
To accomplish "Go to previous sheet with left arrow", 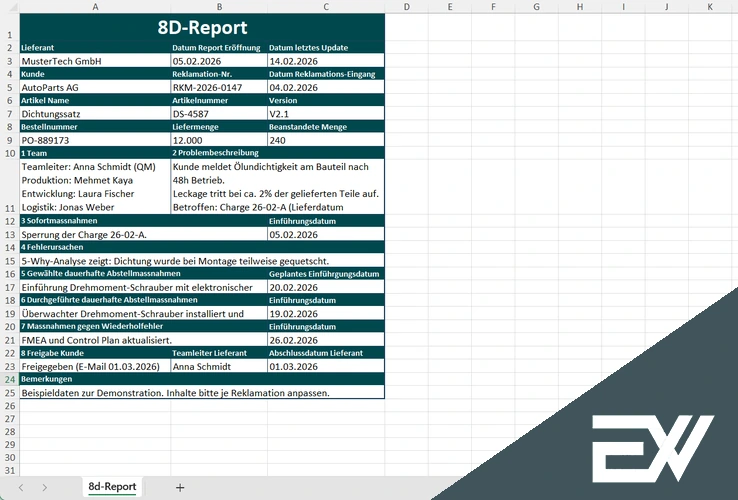I will click(21, 487).
